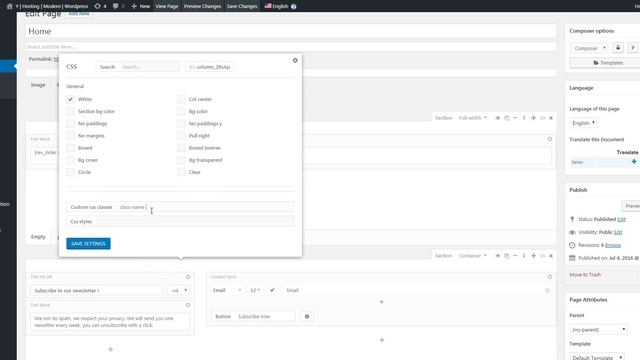Tick the Boxed inverse checkbox
Image resolution: width=640 pixels, height=360 pixels.
point(181,148)
